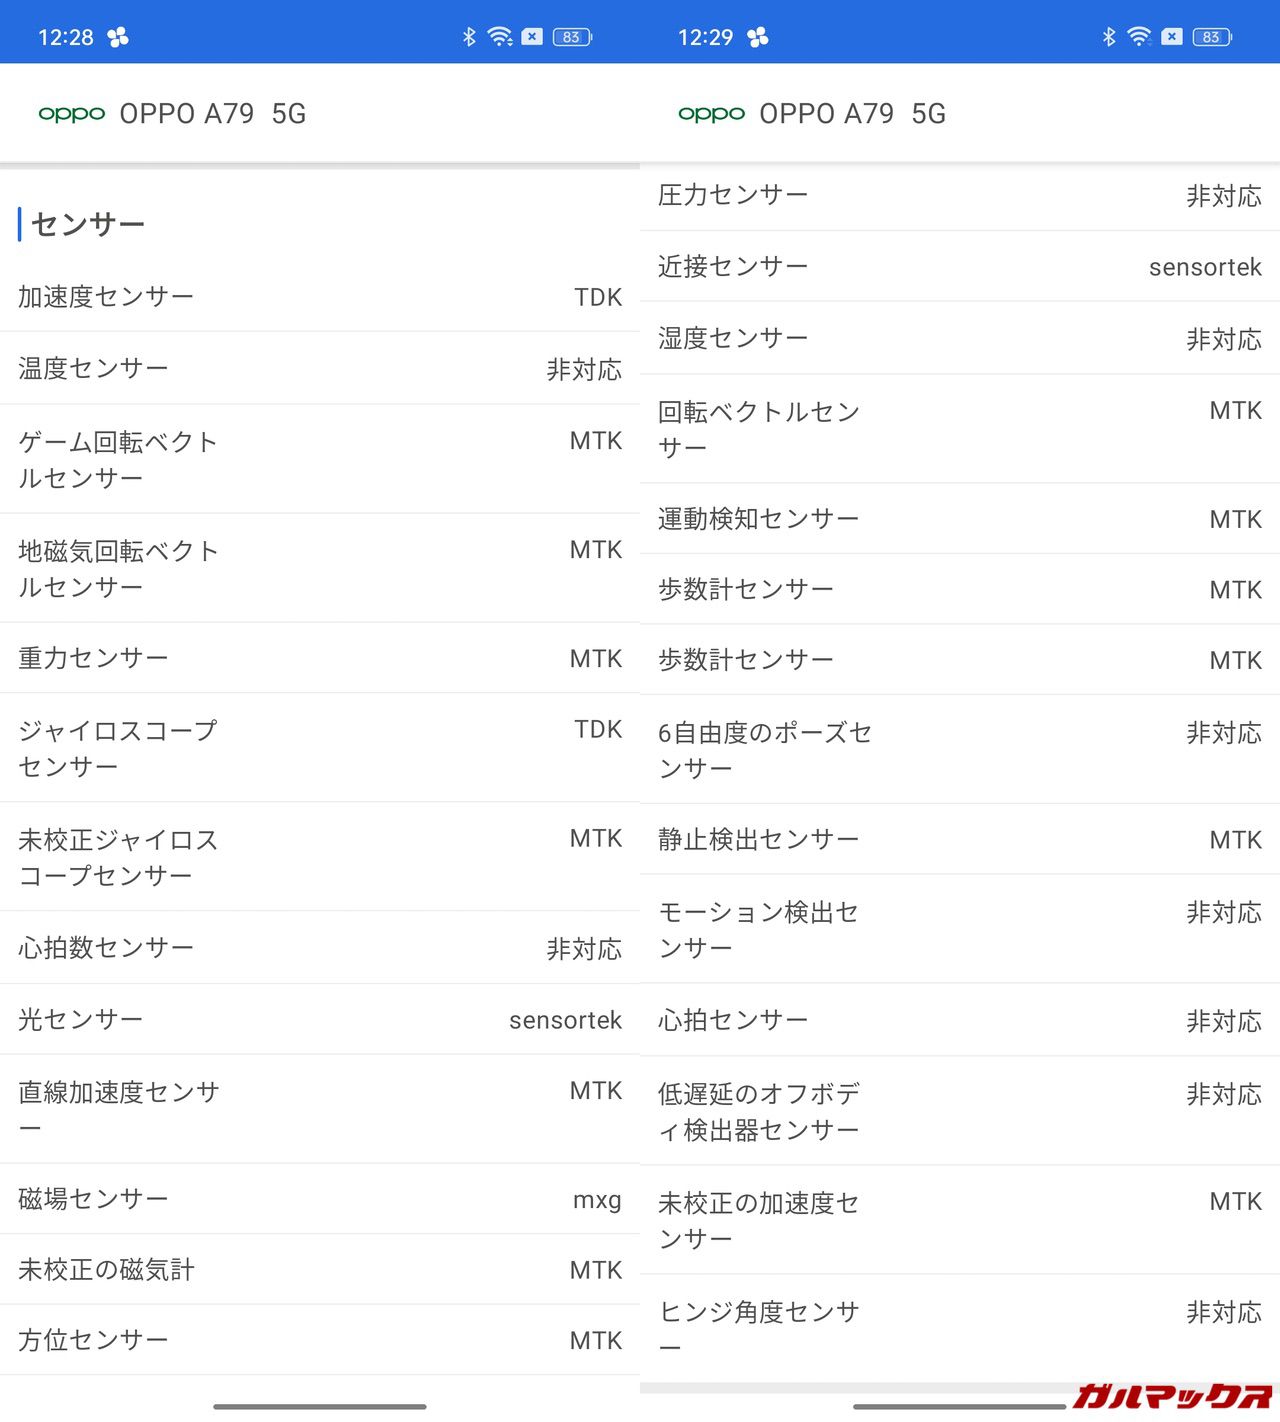
Task: Open the 圧力センサー entry
Action: (x=960, y=196)
